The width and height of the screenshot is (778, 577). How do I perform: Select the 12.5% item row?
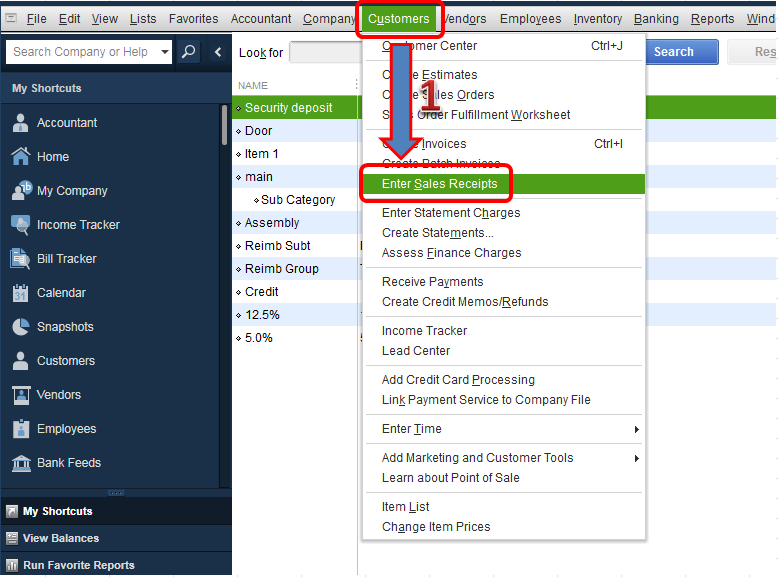tap(295, 315)
